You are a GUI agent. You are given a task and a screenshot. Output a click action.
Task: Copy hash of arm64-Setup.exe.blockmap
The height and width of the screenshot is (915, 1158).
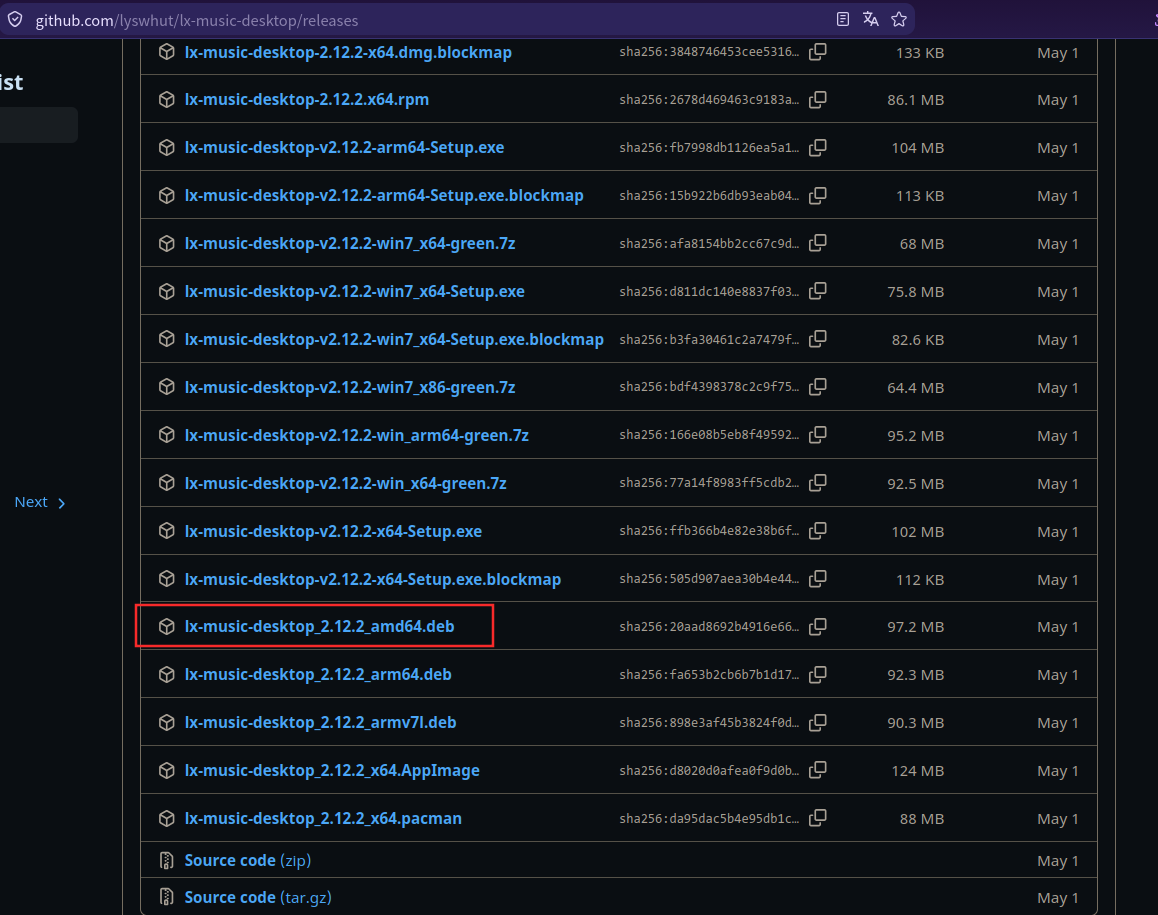[x=818, y=196]
